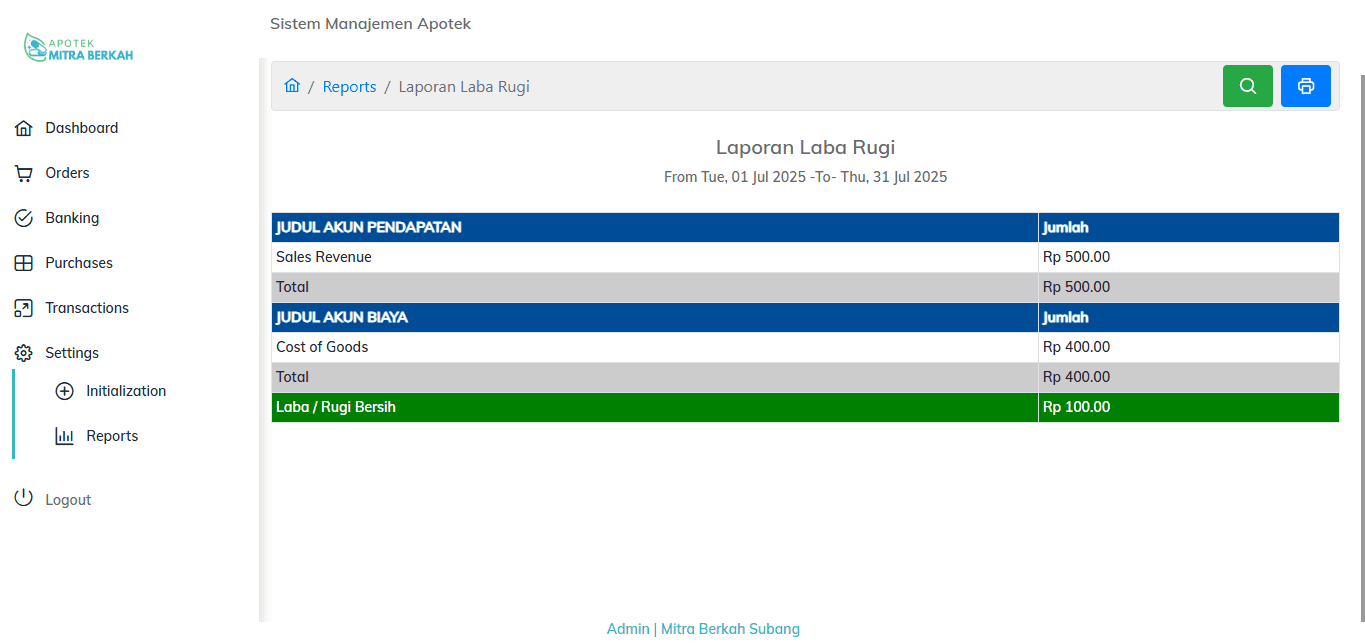Click the home icon in breadcrumb
This screenshot has height=644, width=1365.
[292, 86]
